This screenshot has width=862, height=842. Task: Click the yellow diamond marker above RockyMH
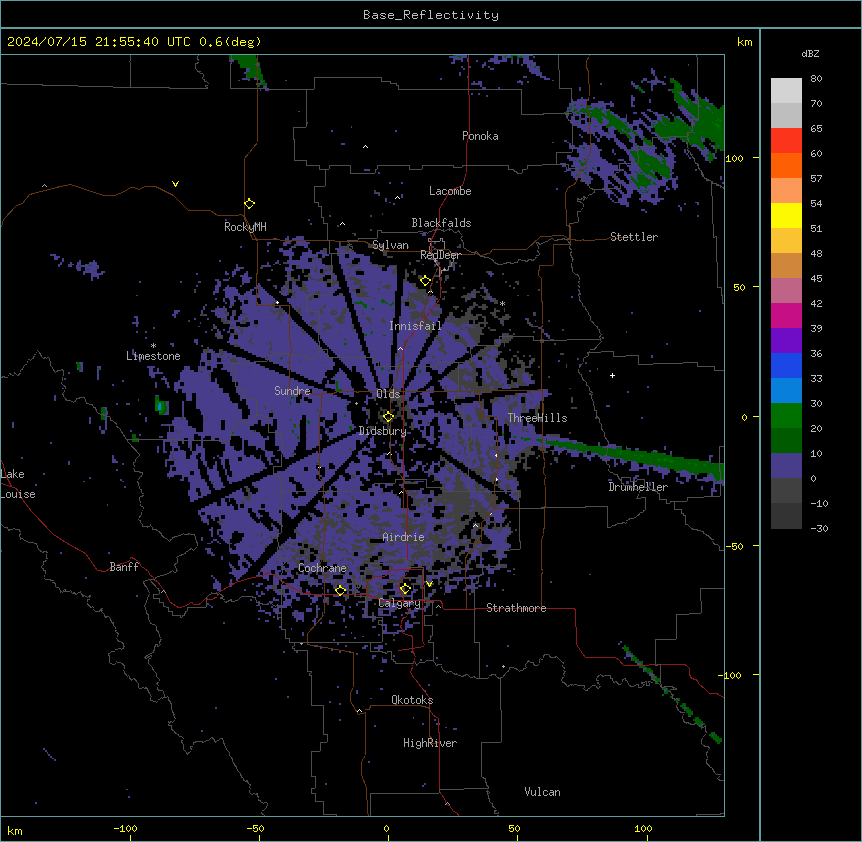click(249, 204)
